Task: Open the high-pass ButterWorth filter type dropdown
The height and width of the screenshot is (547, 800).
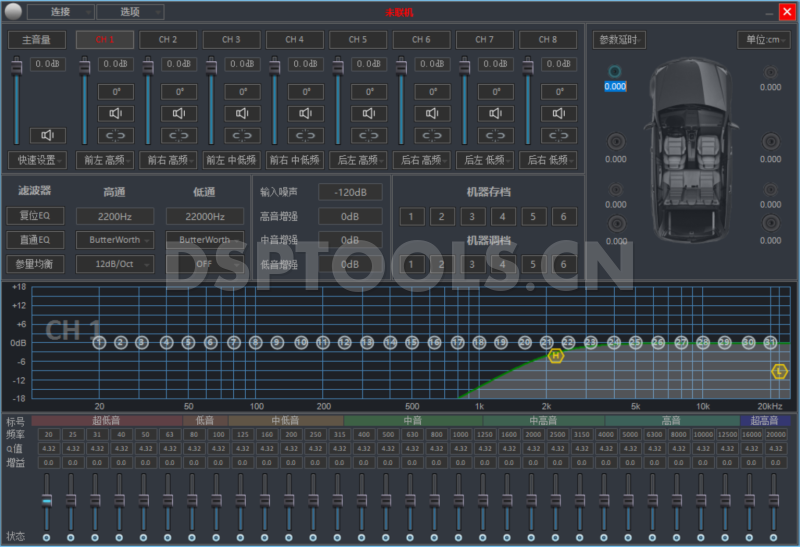Action: [121, 240]
